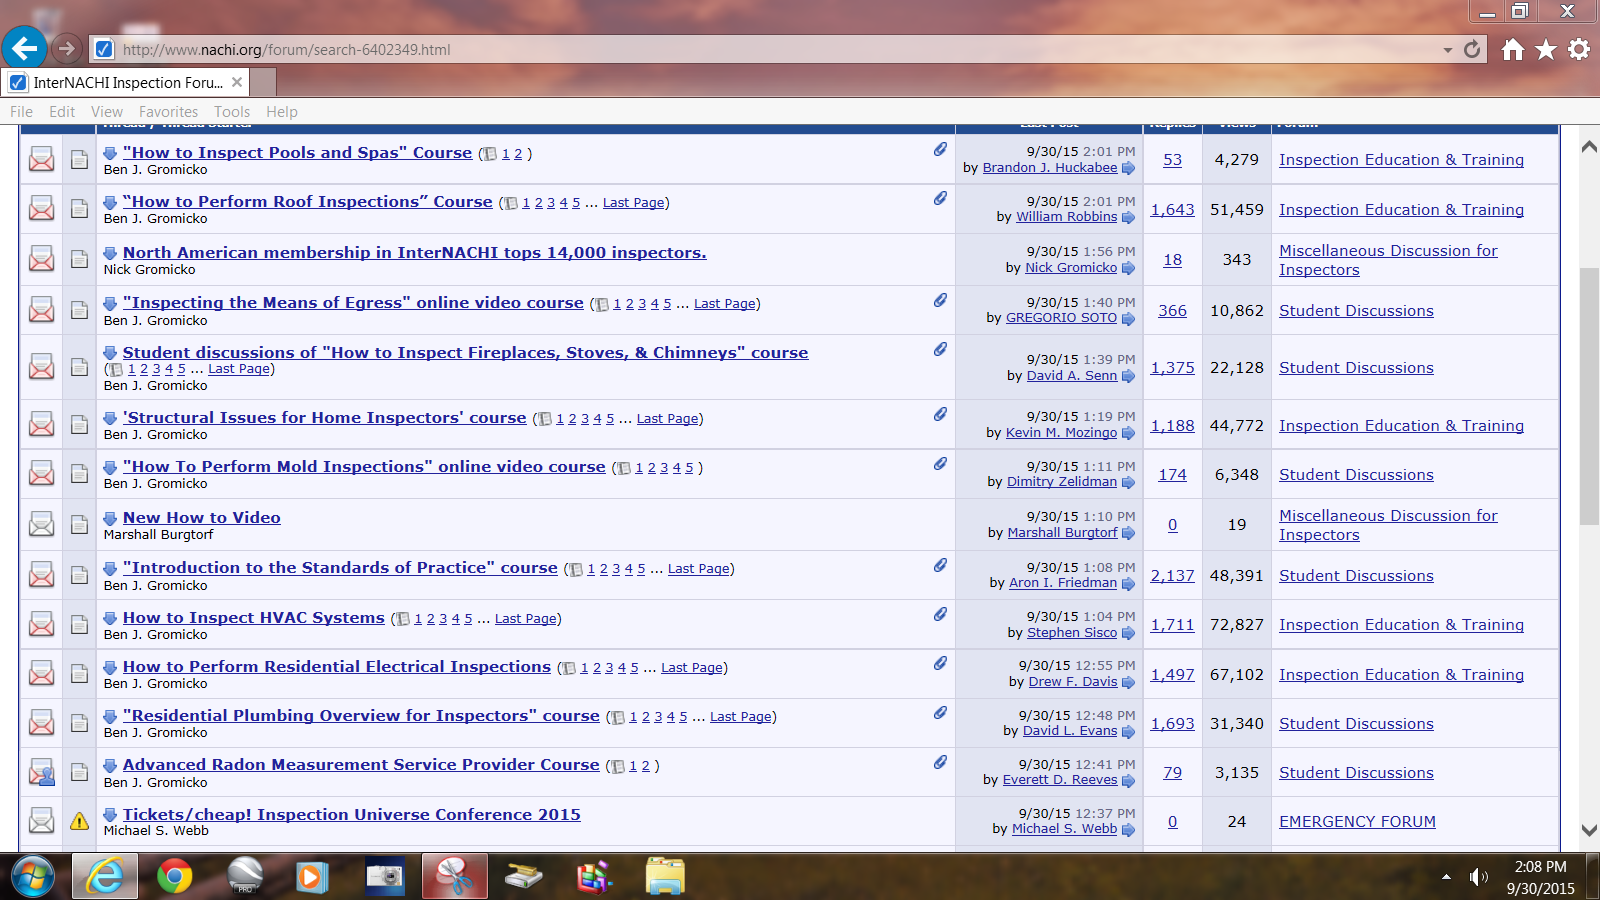Image resolution: width=1600 pixels, height=900 pixels.
Task: View last poster GREGORIO SOTO profile
Action: pos(1061,318)
